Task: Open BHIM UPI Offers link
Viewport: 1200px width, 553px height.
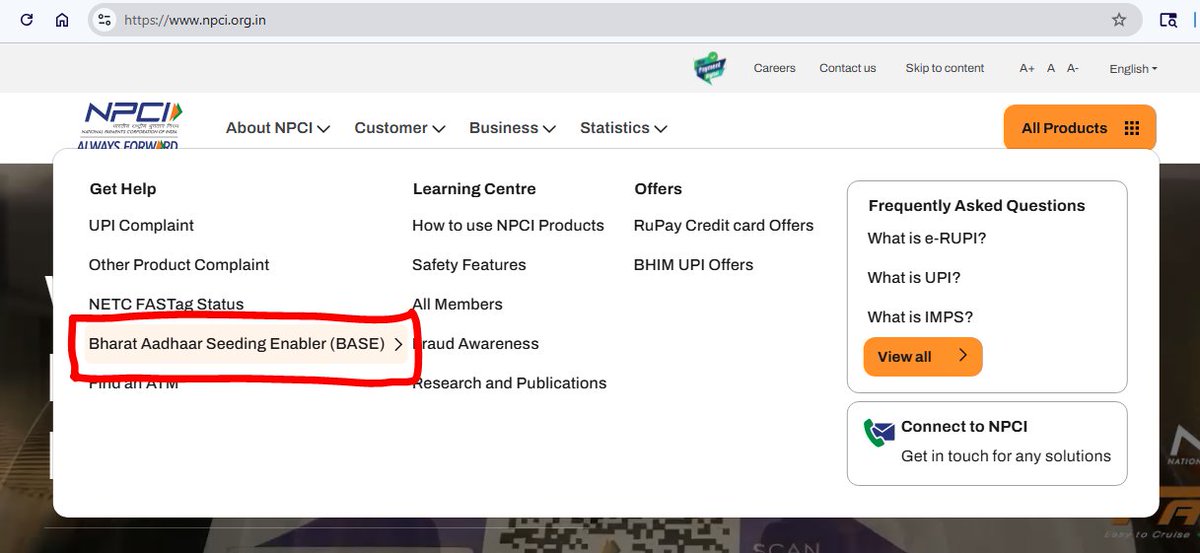Action: coord(694,265)
